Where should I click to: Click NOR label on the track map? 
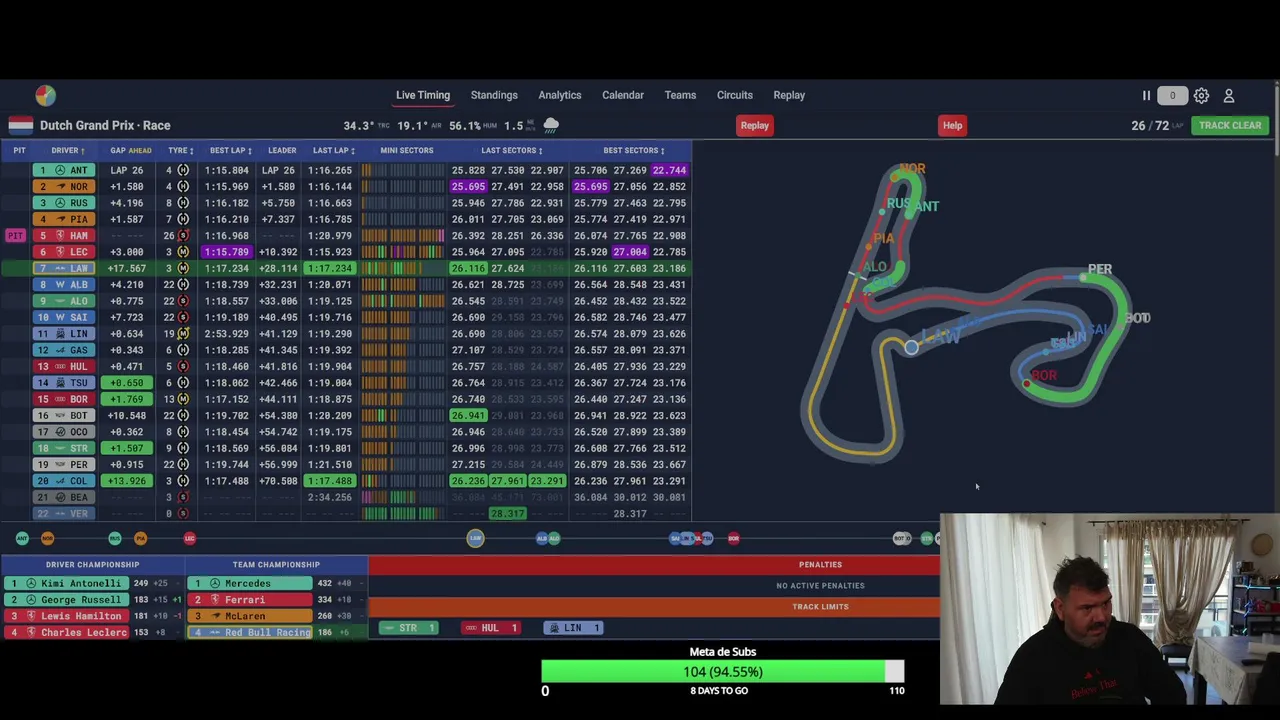(912, 169)
